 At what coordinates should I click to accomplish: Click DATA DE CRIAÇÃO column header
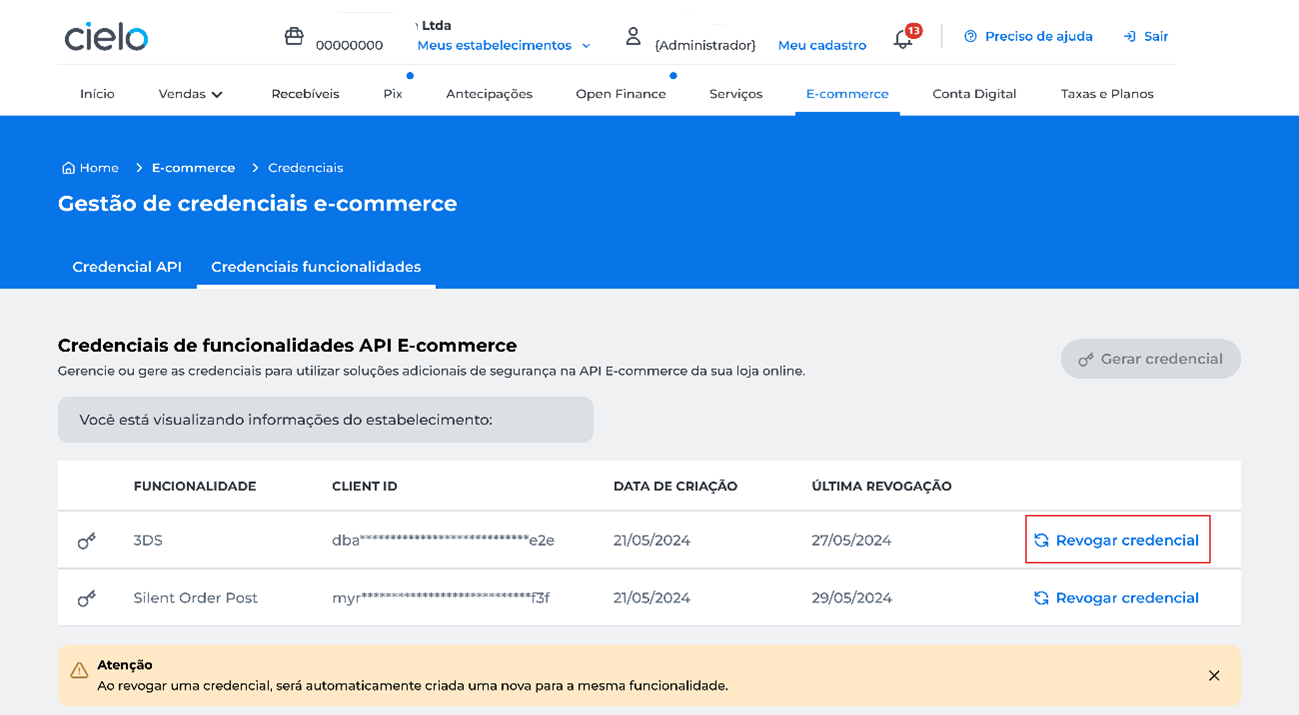point(675,486)
